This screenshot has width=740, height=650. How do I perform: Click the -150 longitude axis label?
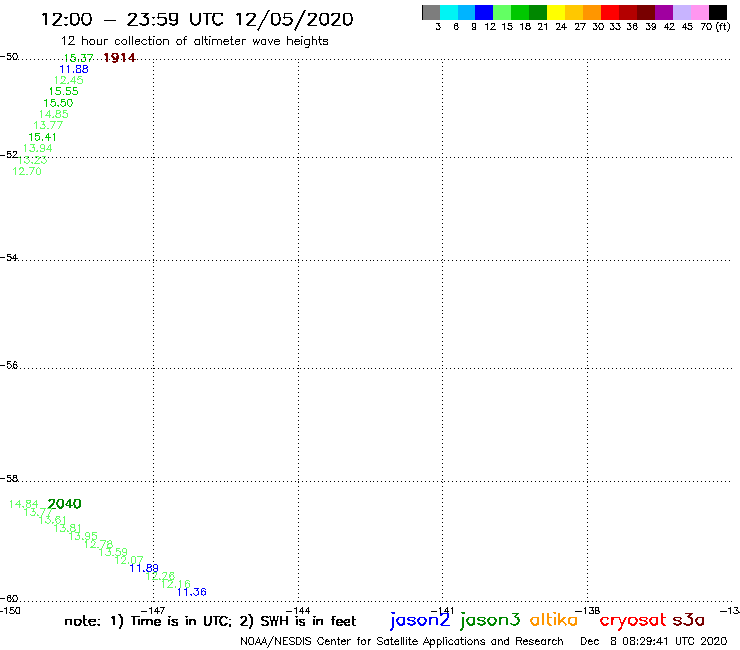click(x=10, y=611)
